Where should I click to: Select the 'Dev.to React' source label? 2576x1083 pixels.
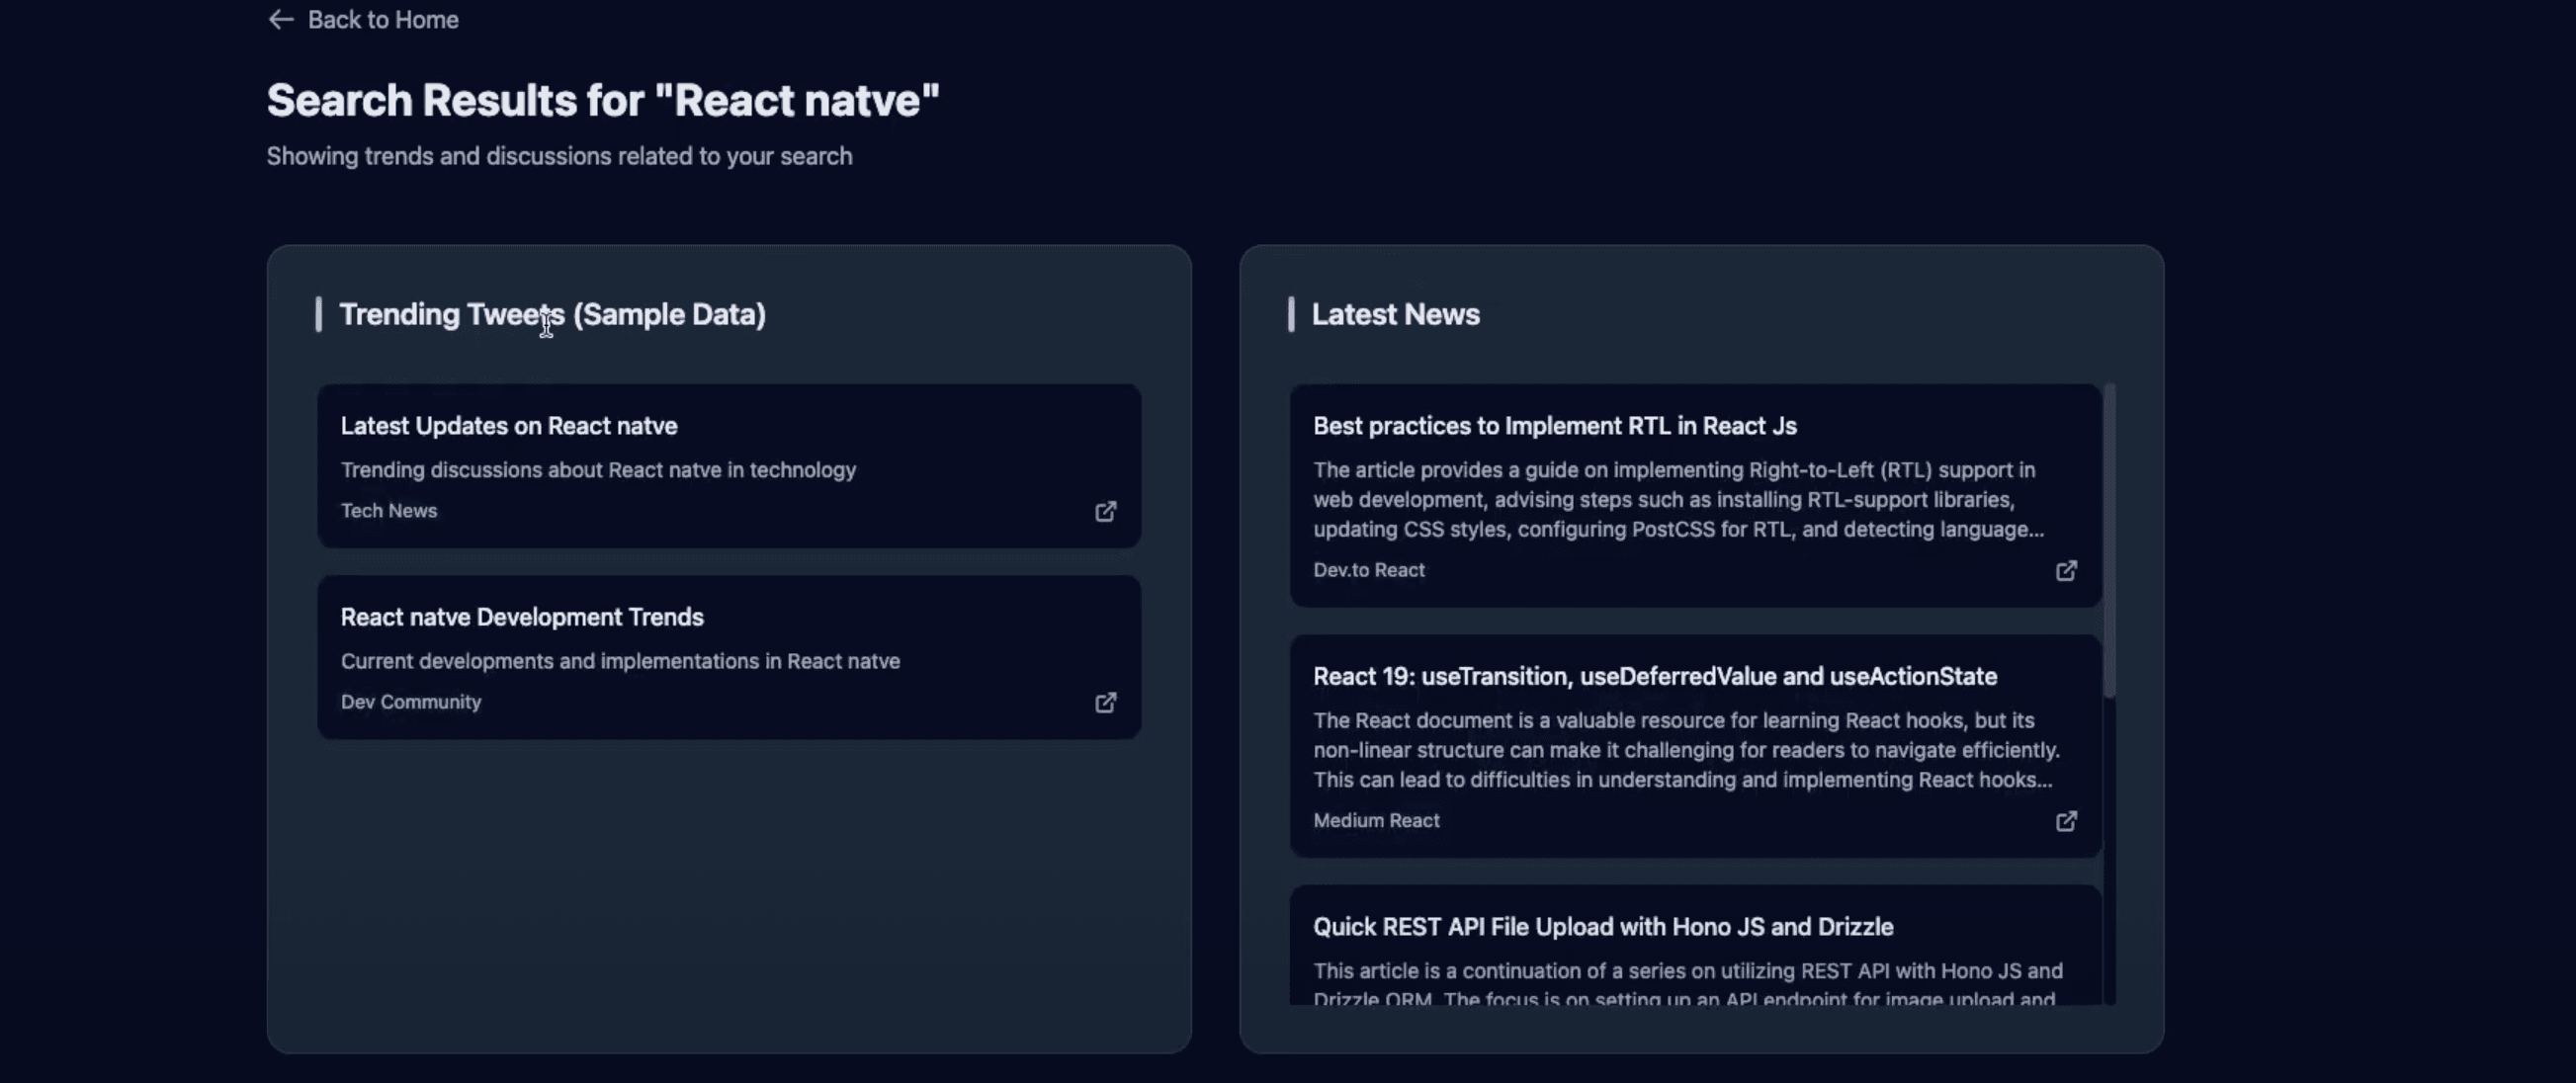pos(1369,570)
